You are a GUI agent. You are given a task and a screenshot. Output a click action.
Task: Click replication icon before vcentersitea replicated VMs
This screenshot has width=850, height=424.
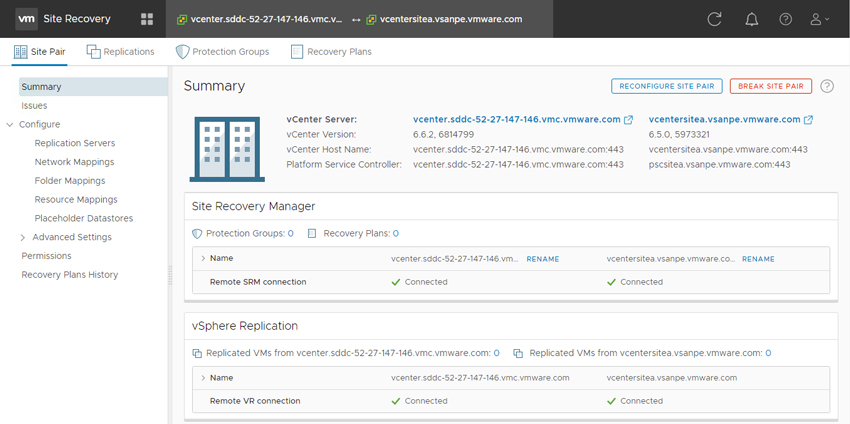click(x=518, y=354)
